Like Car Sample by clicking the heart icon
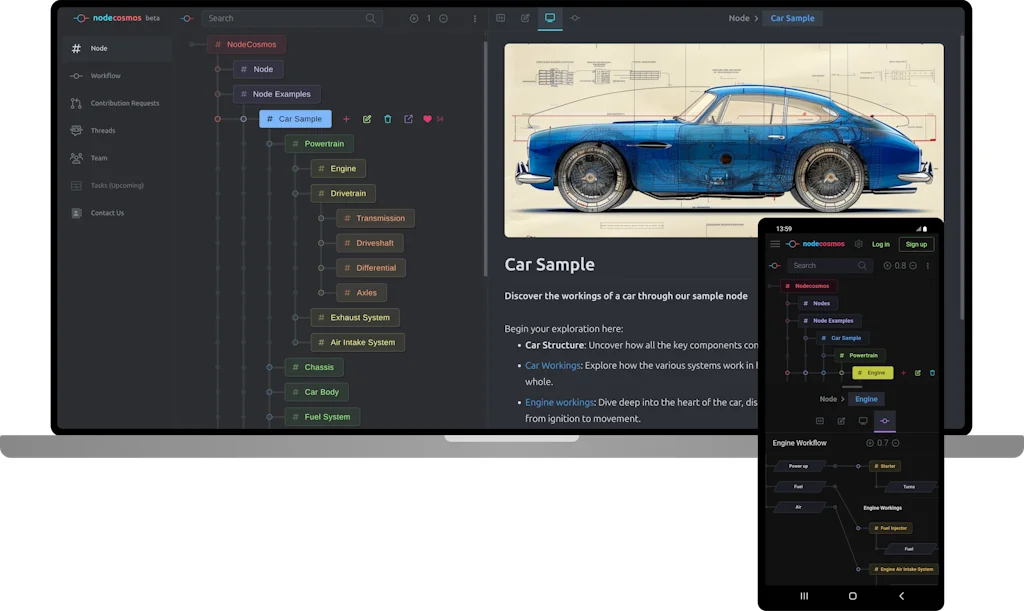Screen dimensions: 1024x611 pos(427,118)
